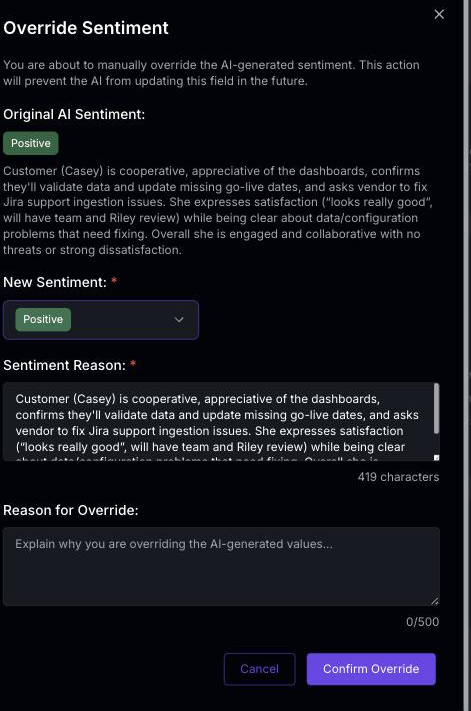
Task: Click the Sentiment Reason text area scrollbar
Action: 436,409
